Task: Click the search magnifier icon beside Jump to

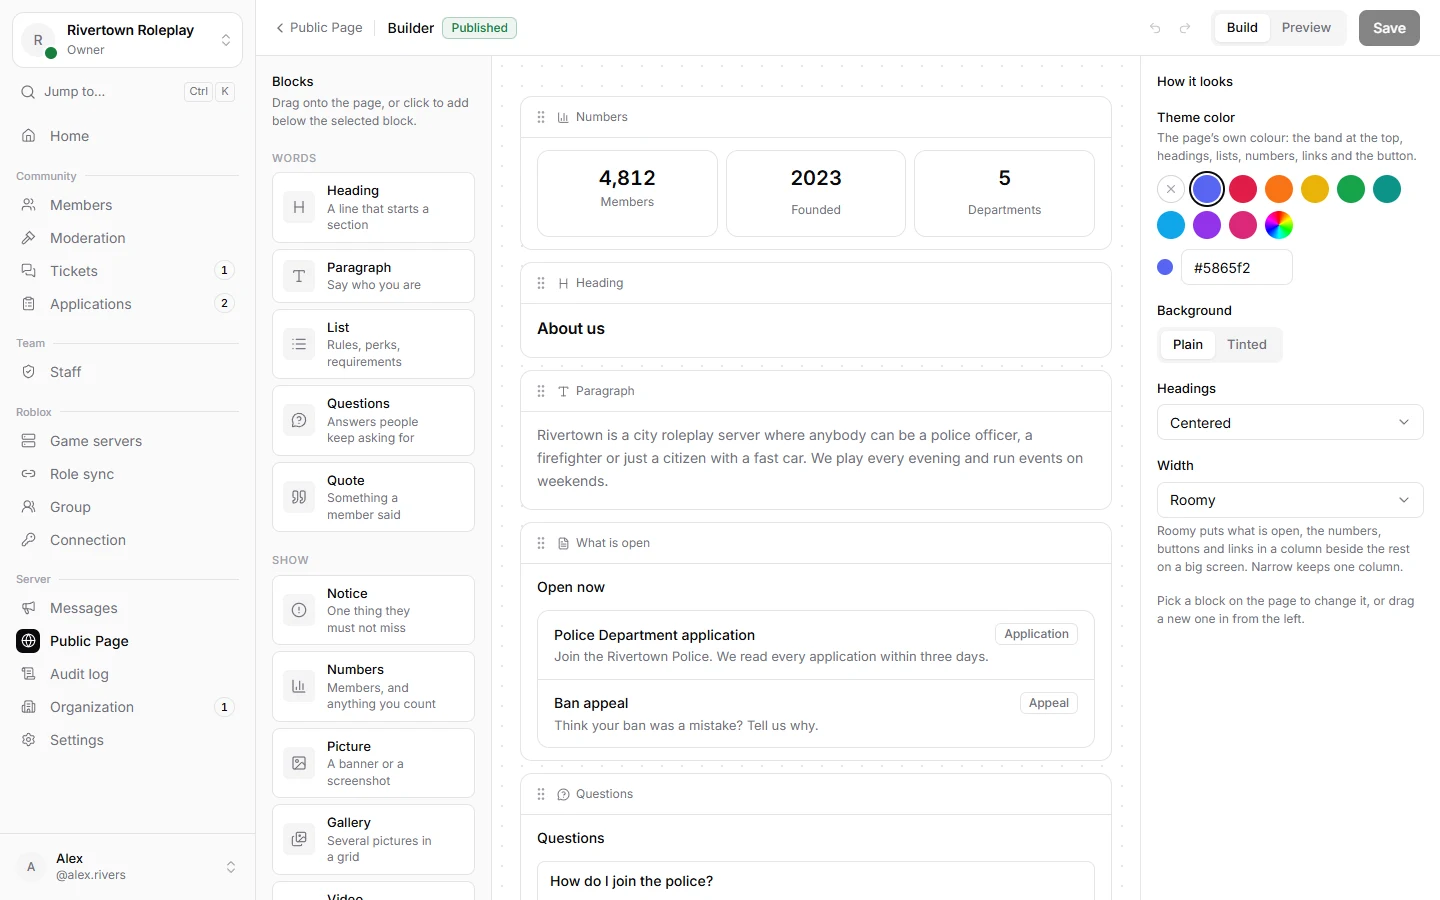Action: 28,91
